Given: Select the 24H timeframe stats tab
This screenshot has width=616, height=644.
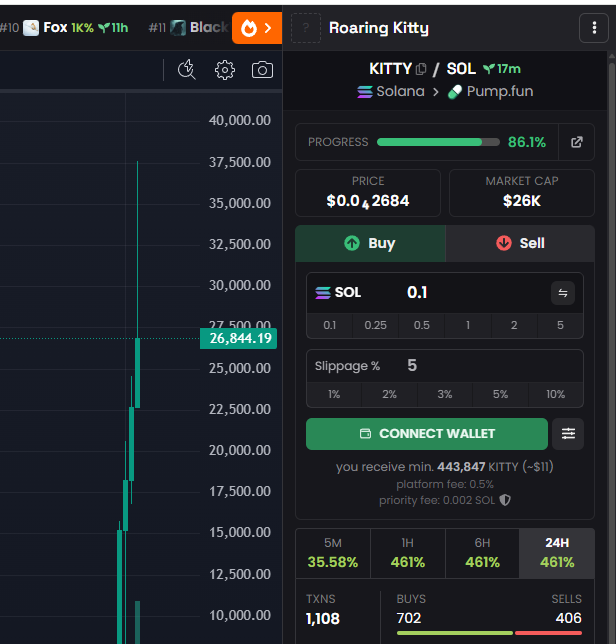Looking at the screenshot, I should tap(557, 553).
